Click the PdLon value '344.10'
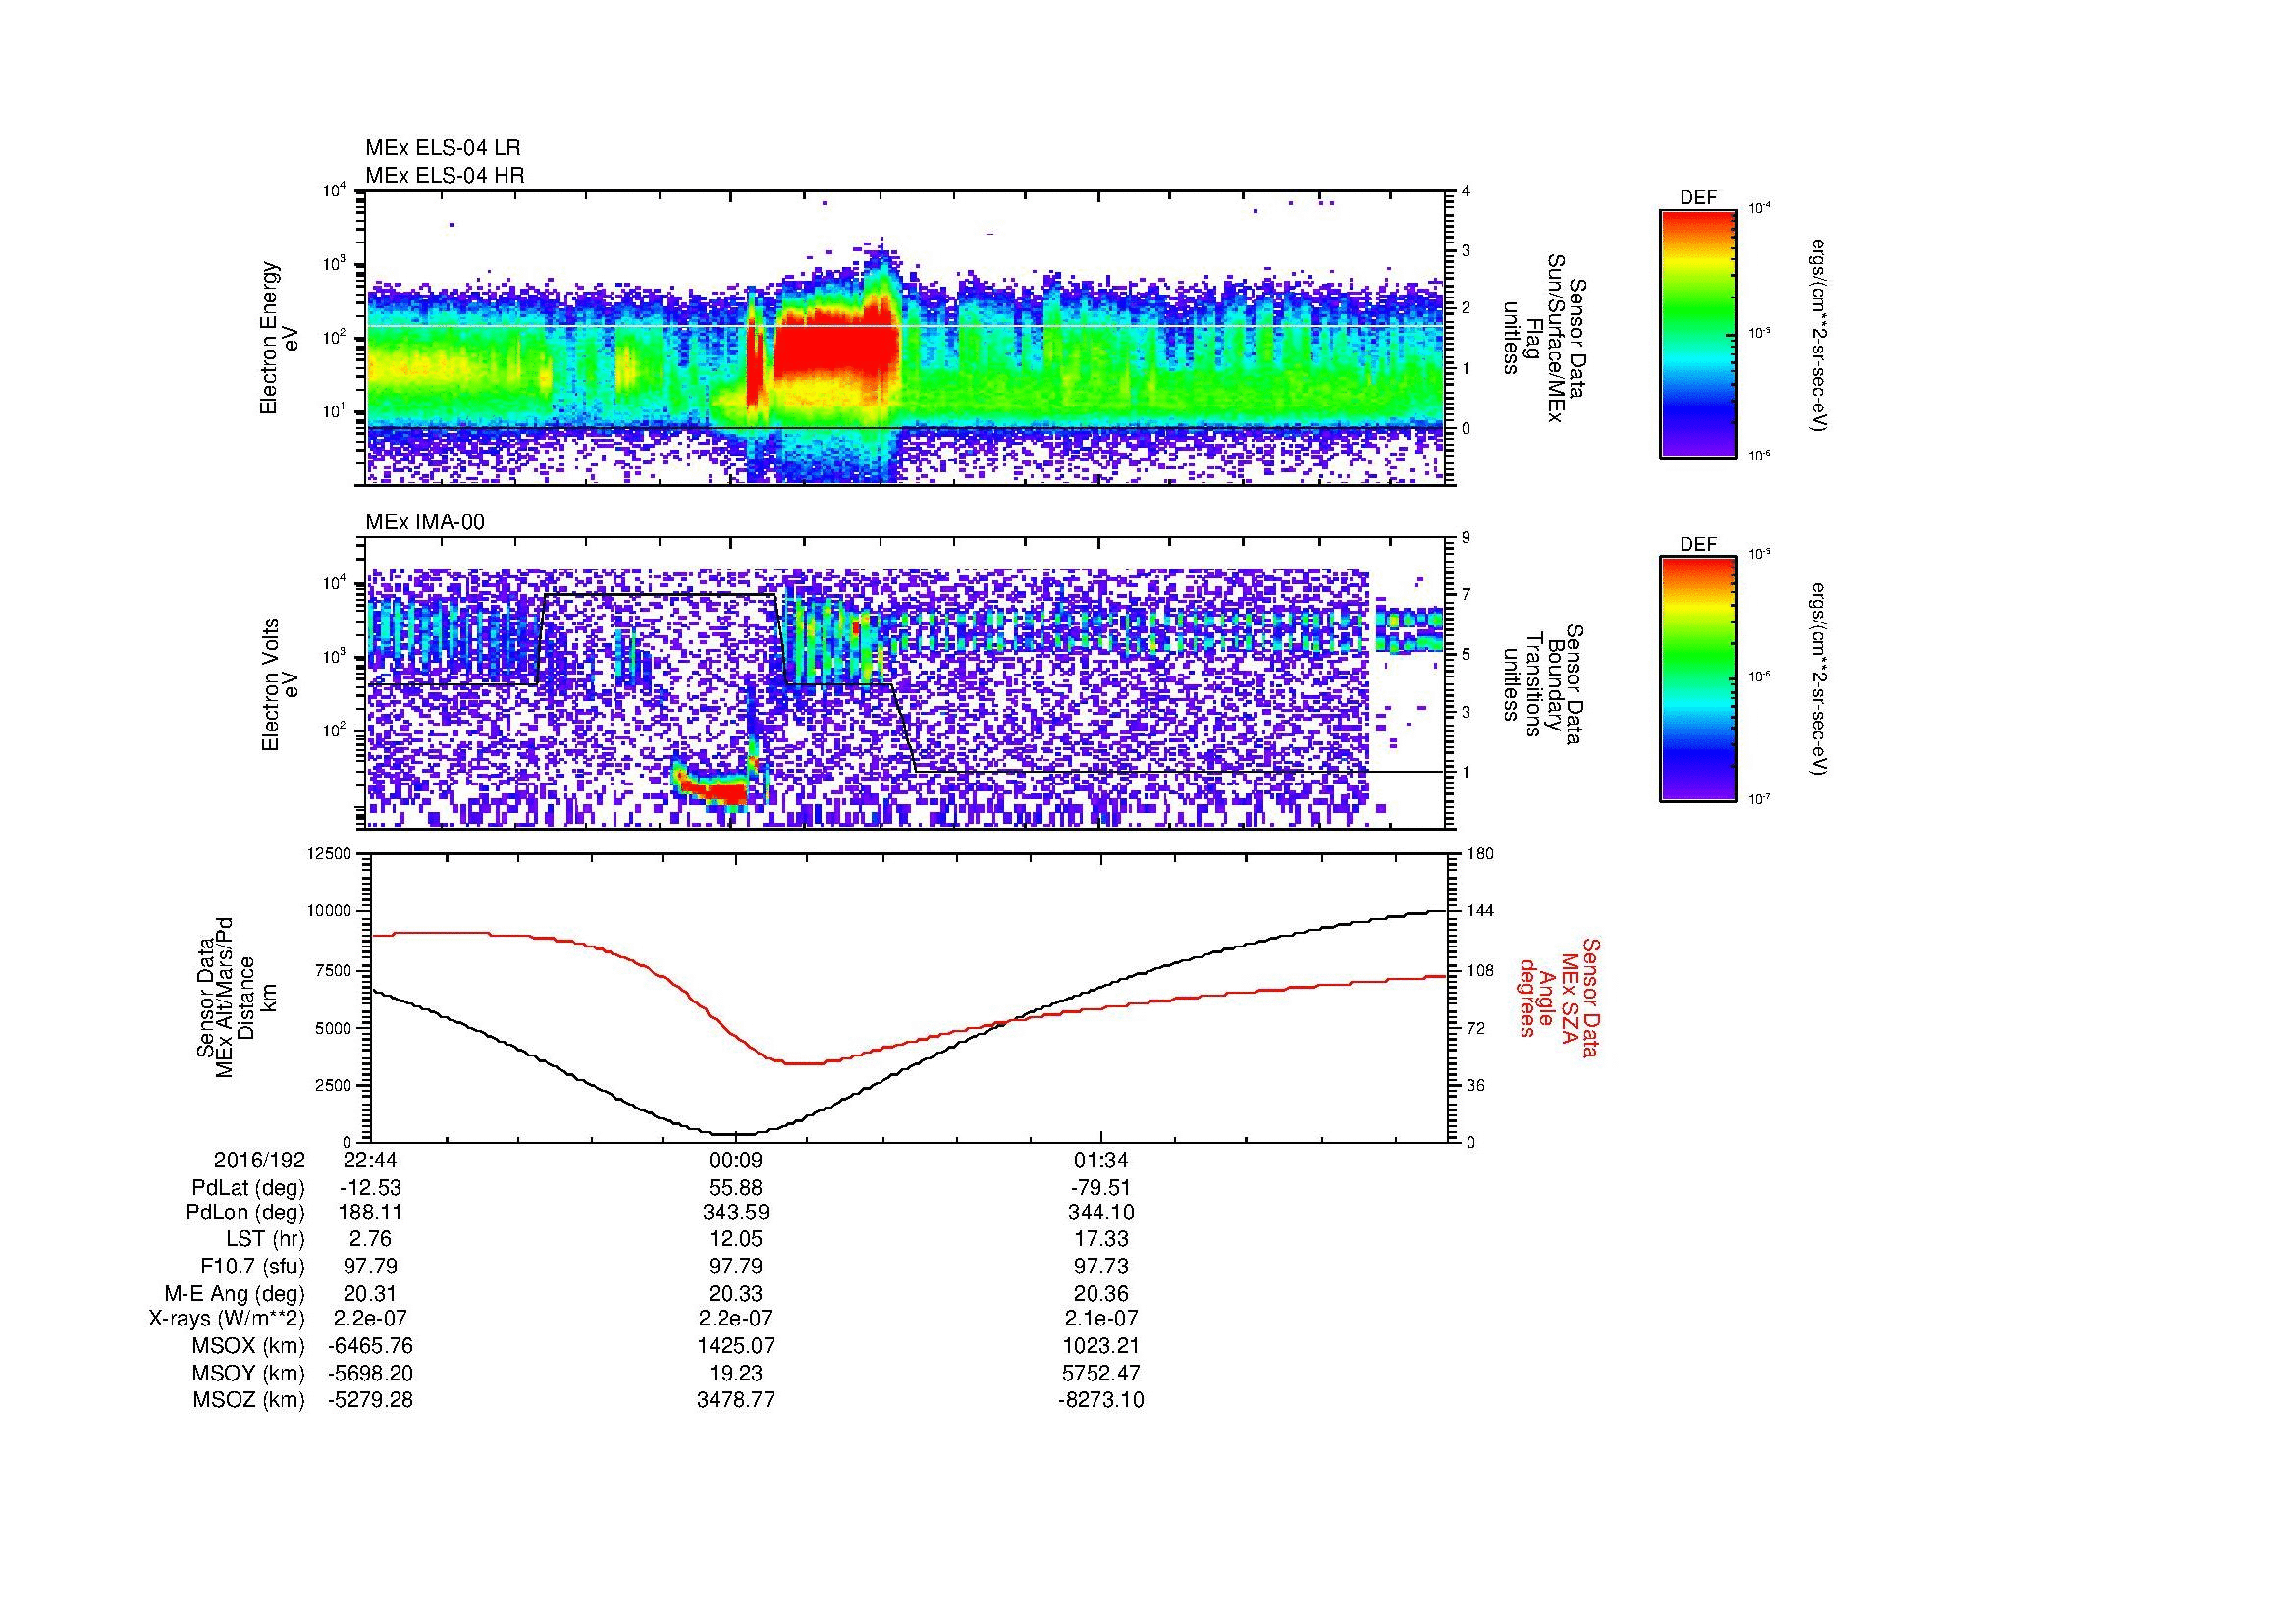2296x1623 pixels. point(1101,1214)
